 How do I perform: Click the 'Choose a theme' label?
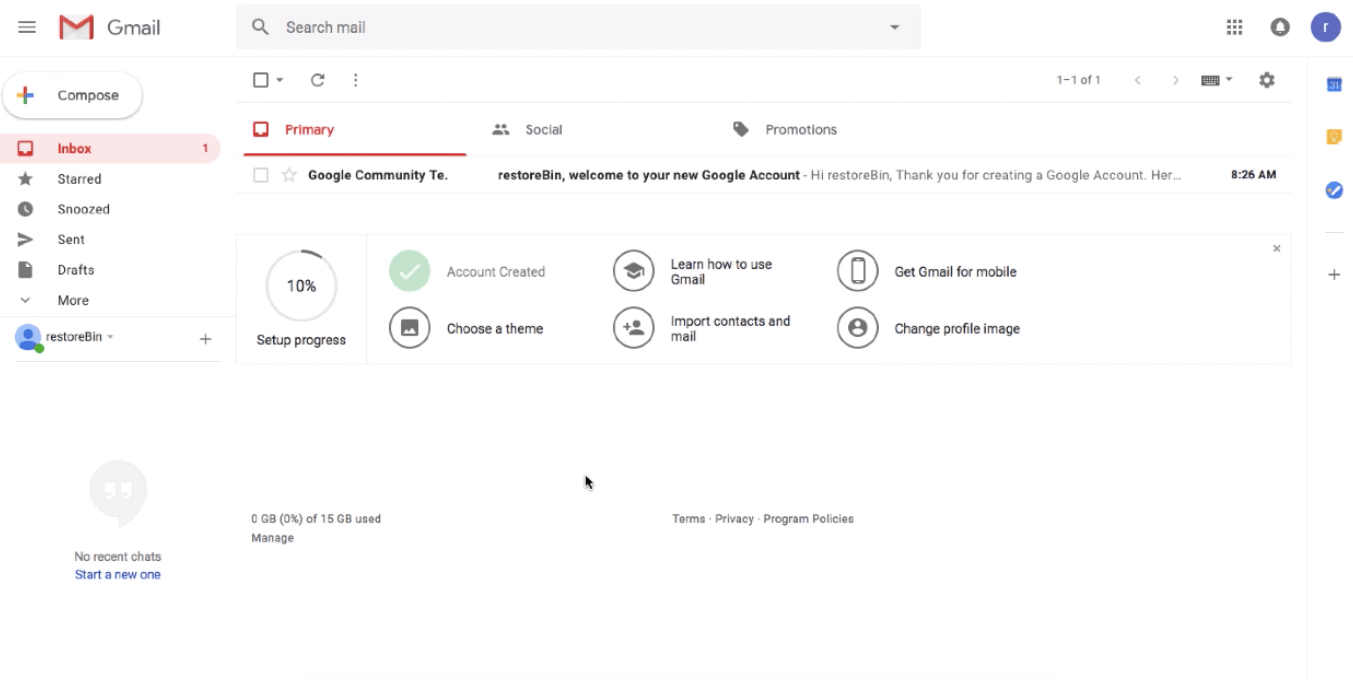pos(495,329)
